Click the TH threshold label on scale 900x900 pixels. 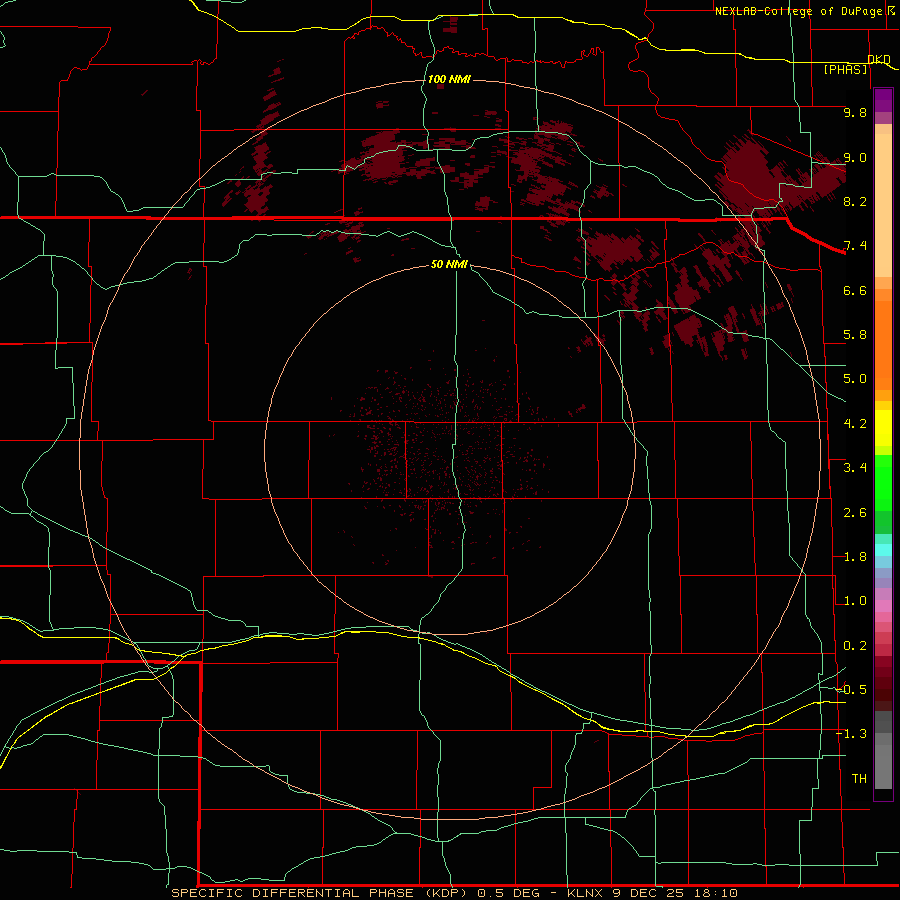coord(859,779)
